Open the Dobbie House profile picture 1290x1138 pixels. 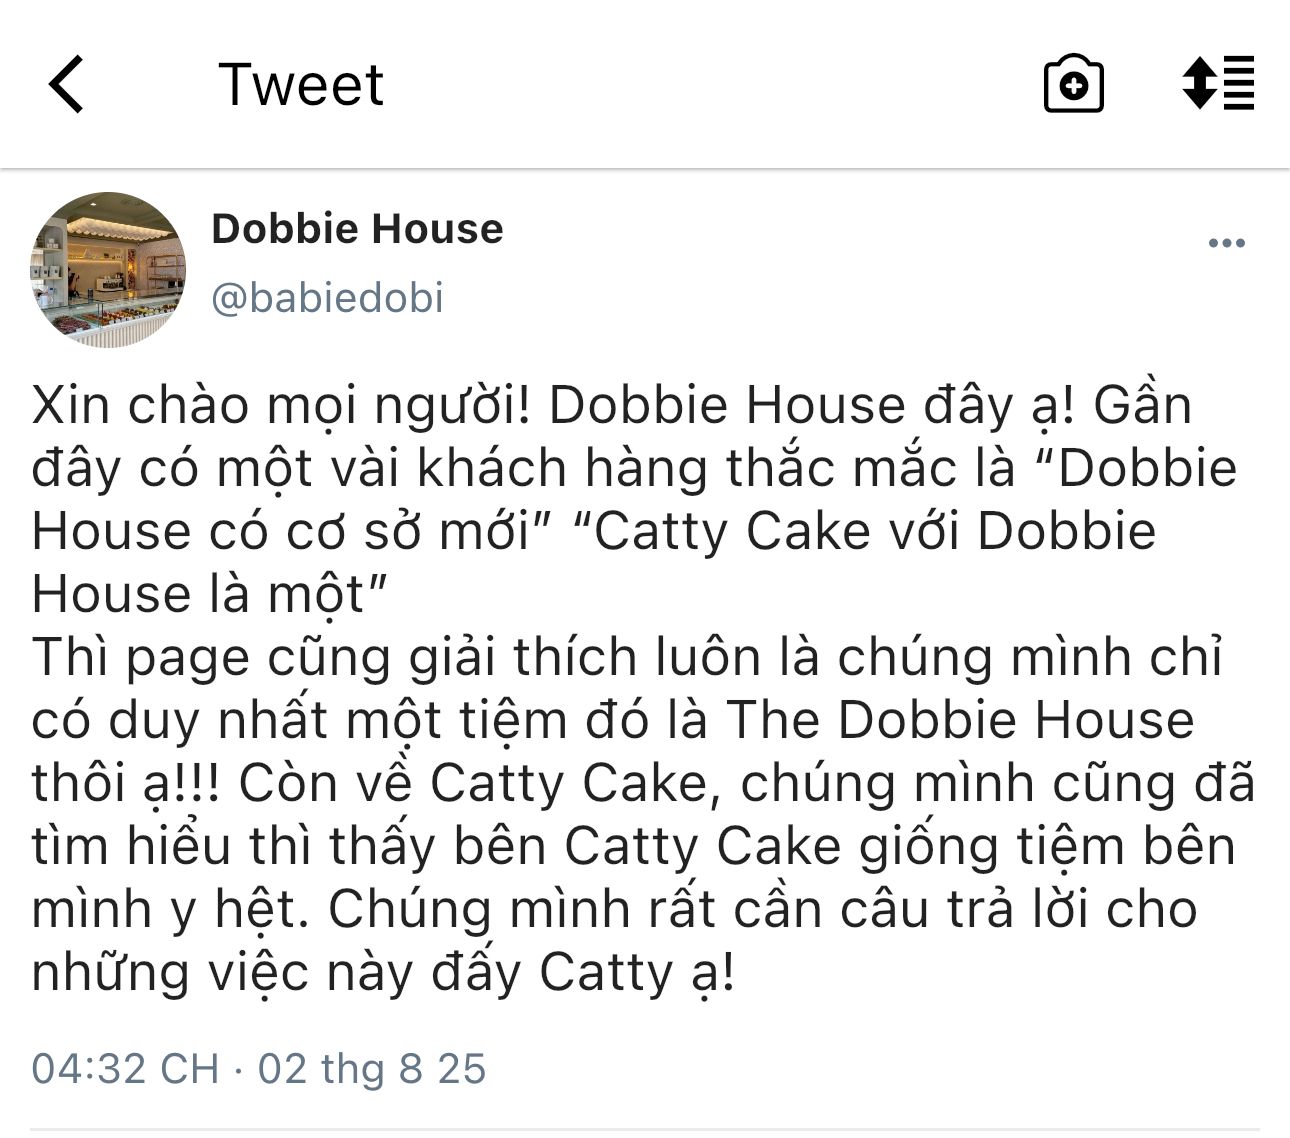click(x=109, y=270)
